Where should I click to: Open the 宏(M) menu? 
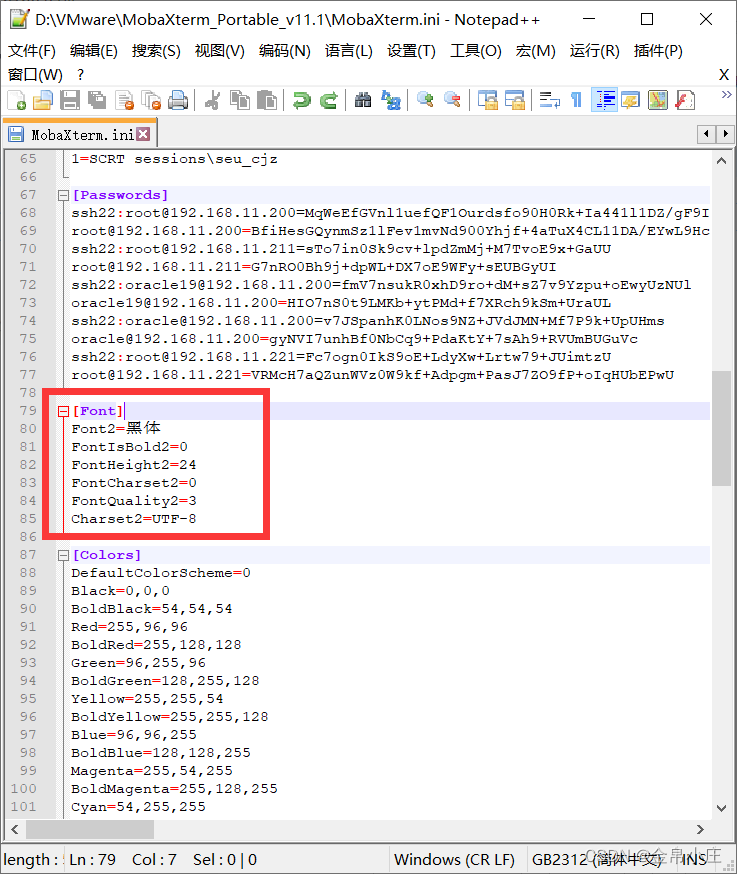(535, 51)
